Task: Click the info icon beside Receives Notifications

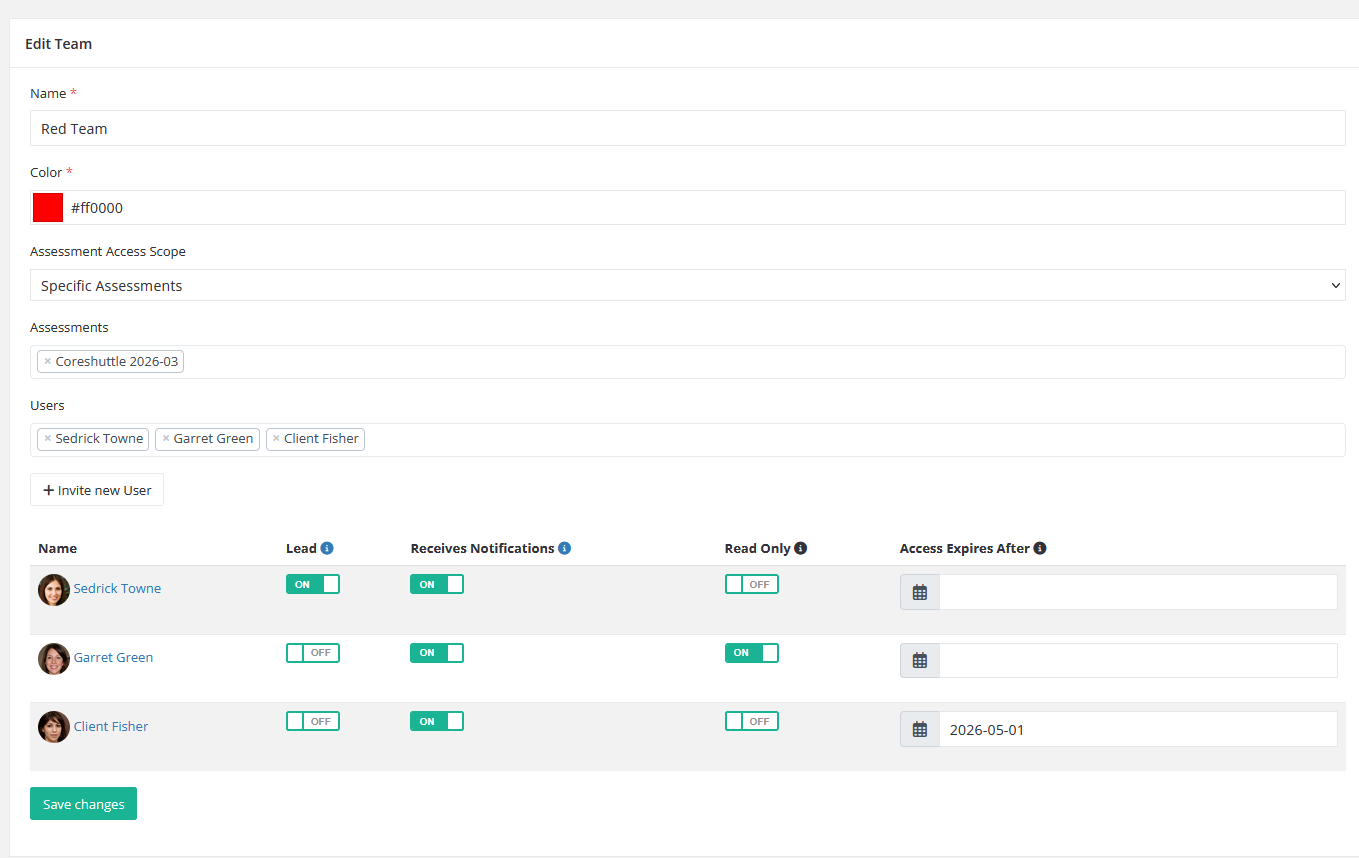Action: pyautogui.click(x=565, y=547)
